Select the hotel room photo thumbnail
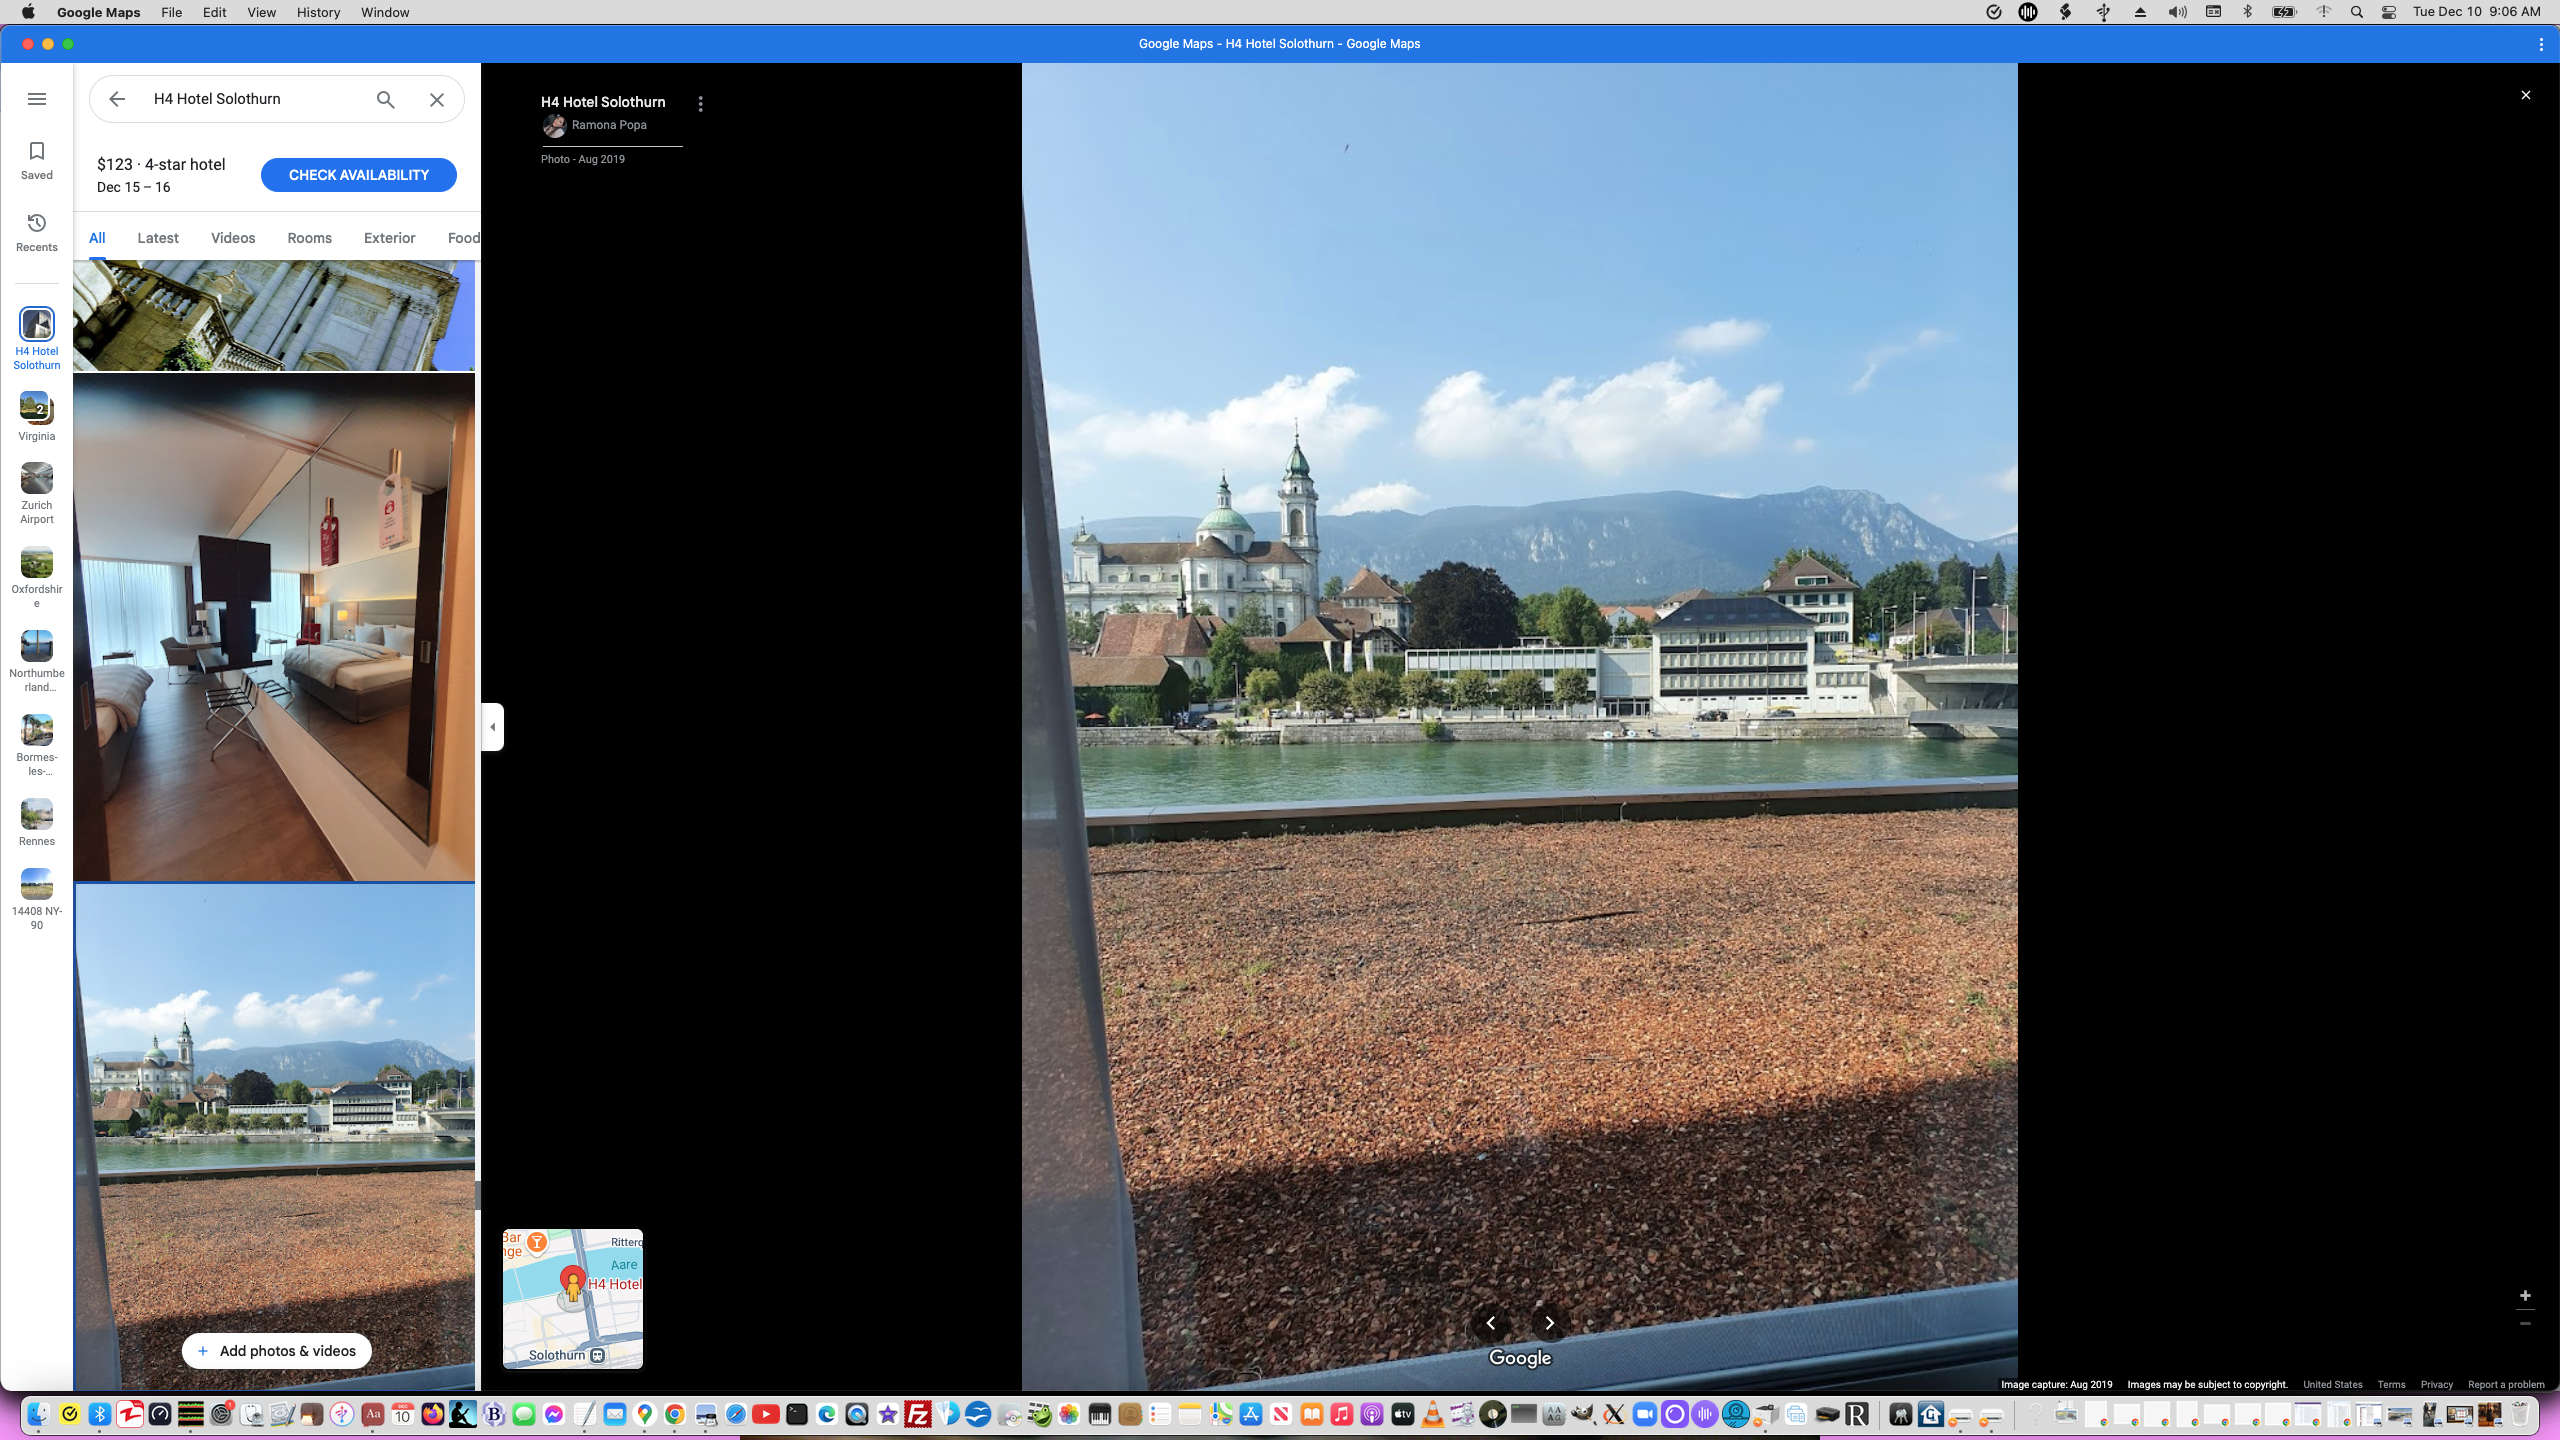Image resolution: width=2560 pixels, height=1440 pixels. tap(274, 627)
